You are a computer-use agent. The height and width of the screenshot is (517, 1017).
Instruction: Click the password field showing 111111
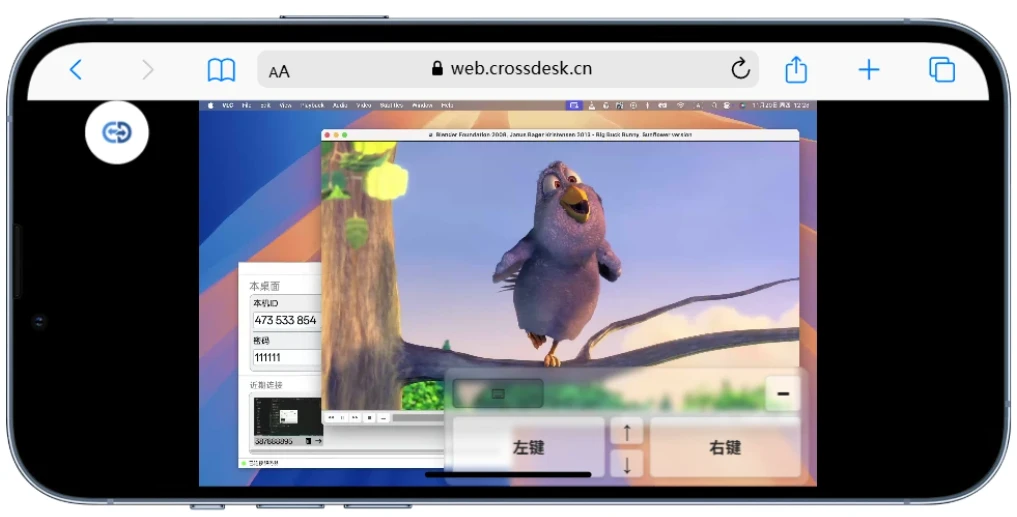pyautogui.click(x=286, y=358)
